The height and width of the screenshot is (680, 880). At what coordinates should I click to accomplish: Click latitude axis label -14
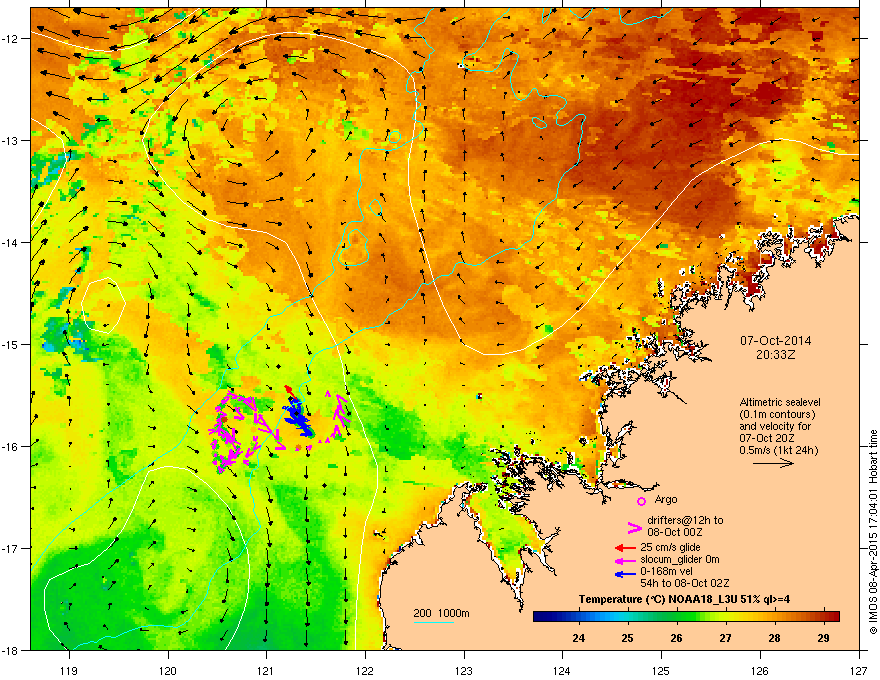[10, 242]
